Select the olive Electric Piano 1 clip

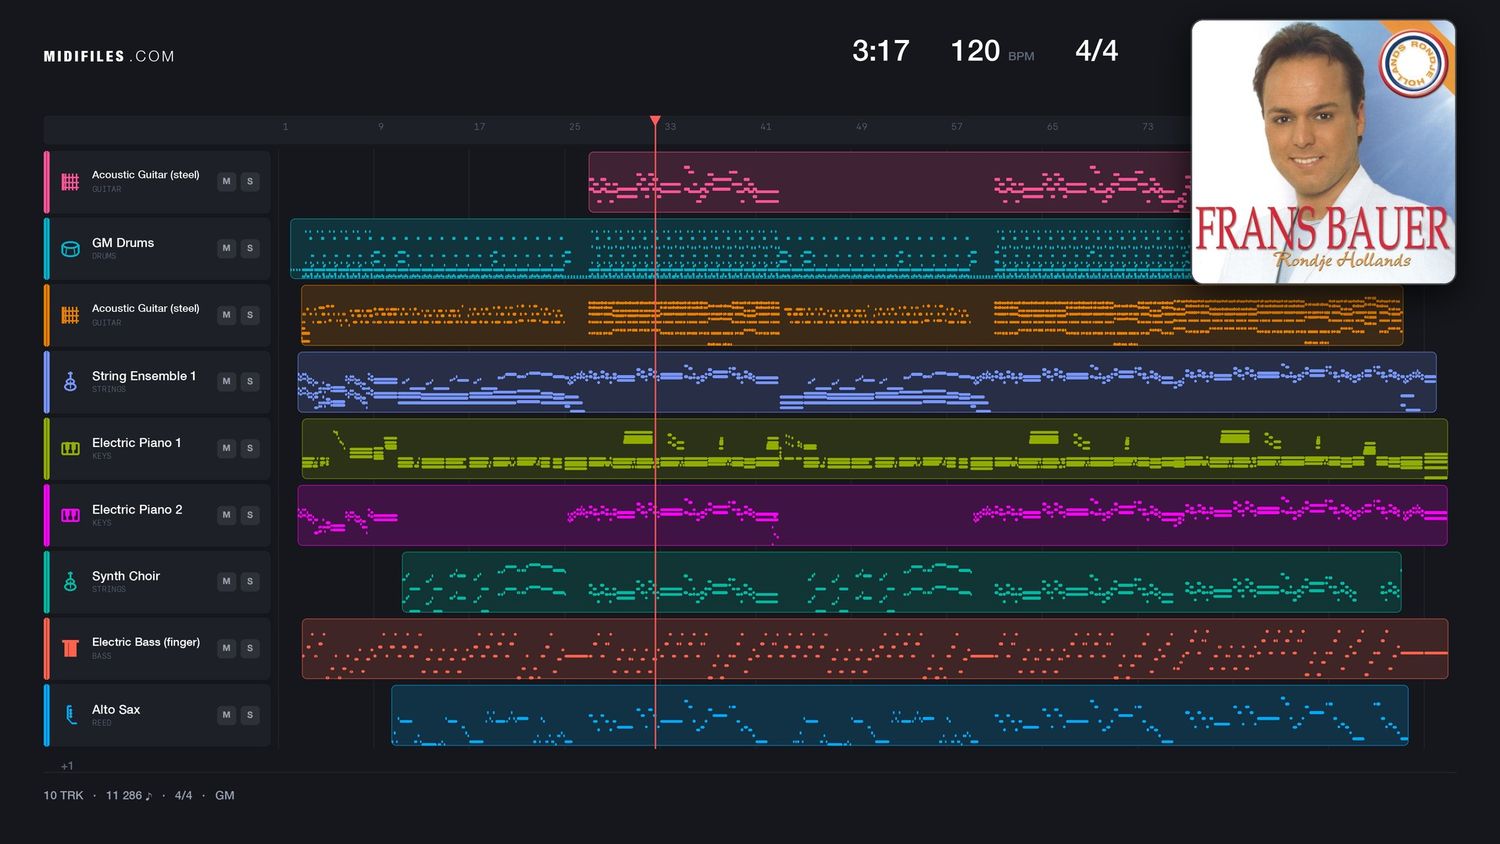pyautogui.click(x=875, y=449)
